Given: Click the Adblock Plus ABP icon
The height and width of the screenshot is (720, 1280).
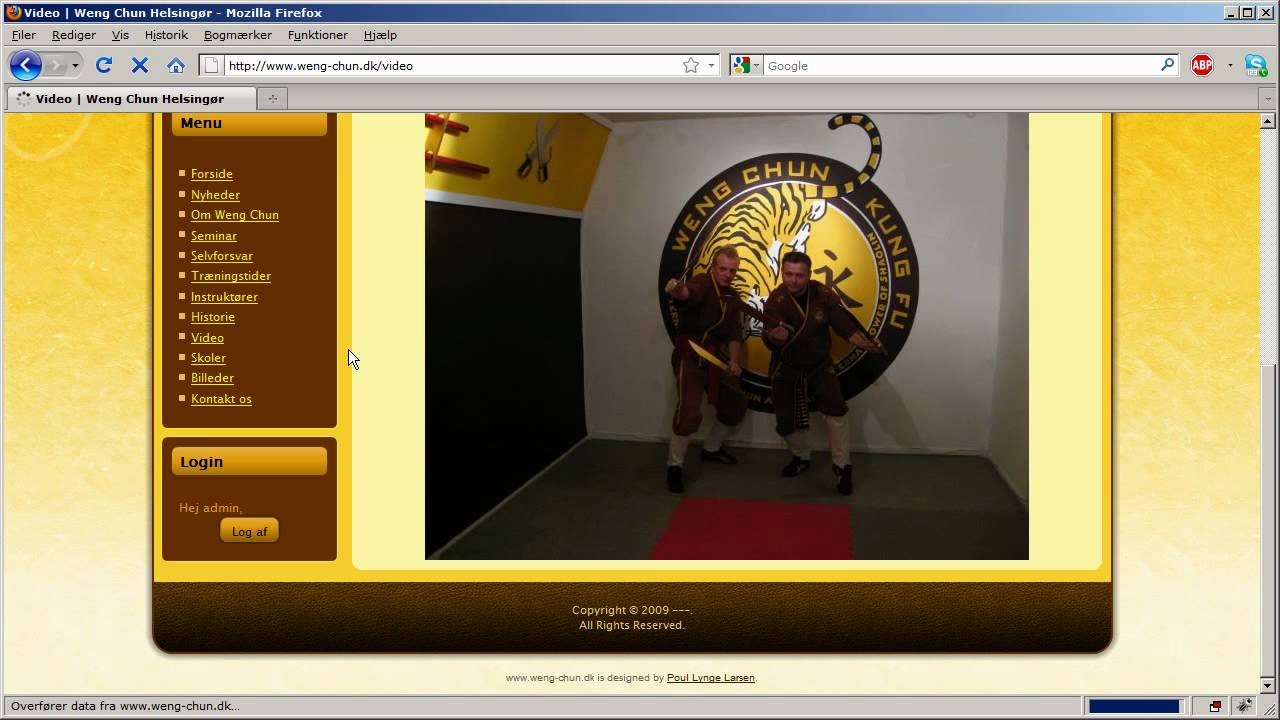Looking at the screenshot, I should 1202,65.
